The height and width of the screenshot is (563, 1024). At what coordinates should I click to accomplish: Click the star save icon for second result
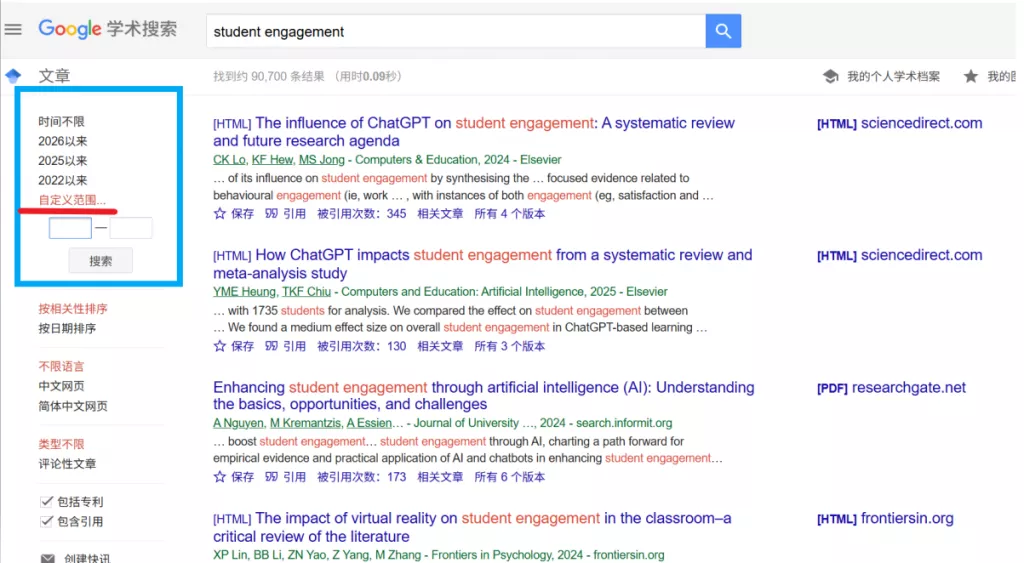point(220,346)
